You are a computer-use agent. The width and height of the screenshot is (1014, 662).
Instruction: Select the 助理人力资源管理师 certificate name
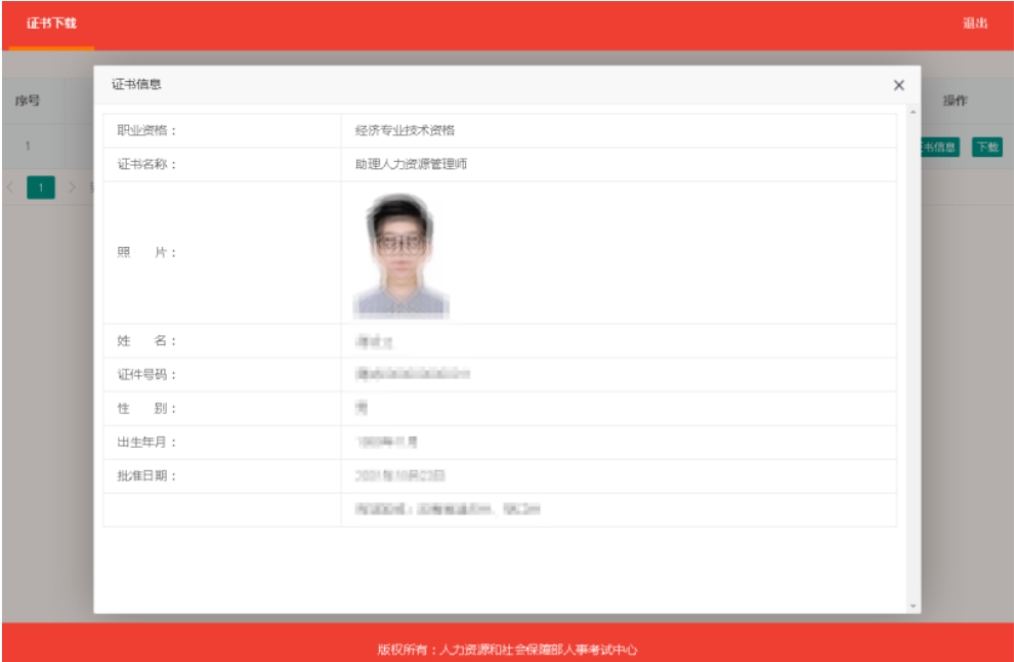point(410,164)
